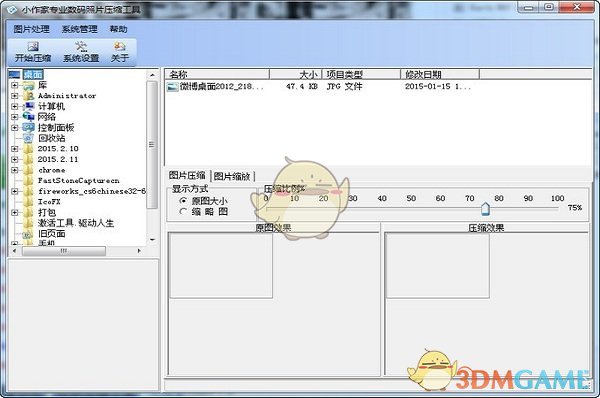Screen dimensions: 600x398
Task: Click the 旧页面 folder icon
Action: 28,234
